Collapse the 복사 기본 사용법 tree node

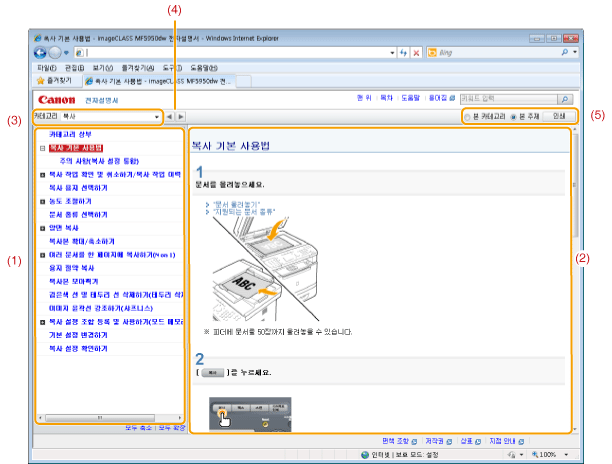pos(42,147)
